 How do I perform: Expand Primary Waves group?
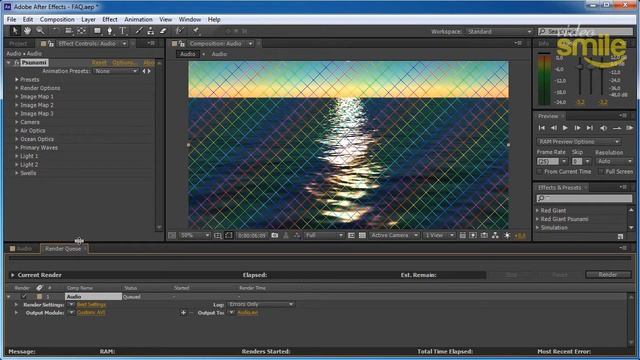[17, 148]
